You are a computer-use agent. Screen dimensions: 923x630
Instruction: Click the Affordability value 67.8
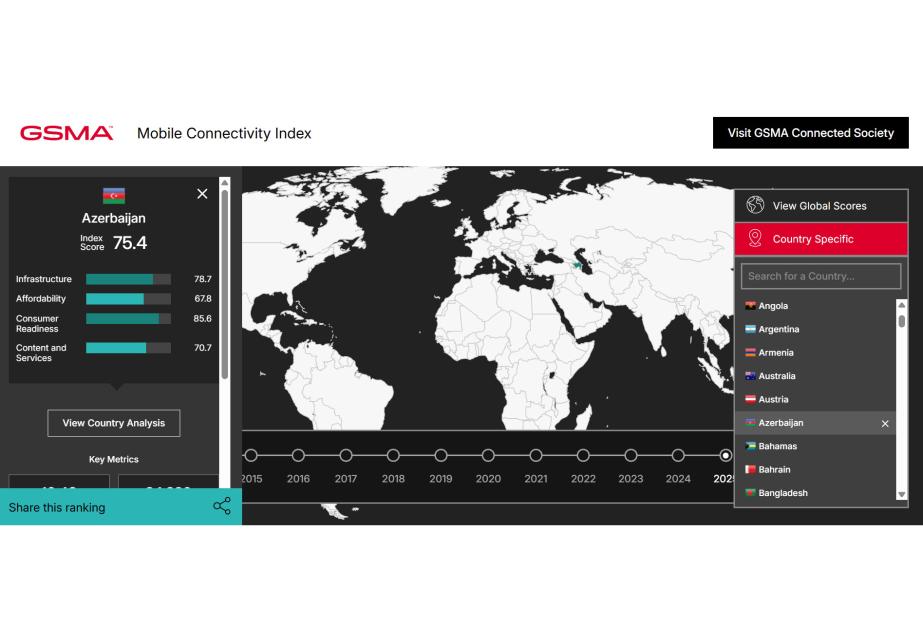point(202,299)
